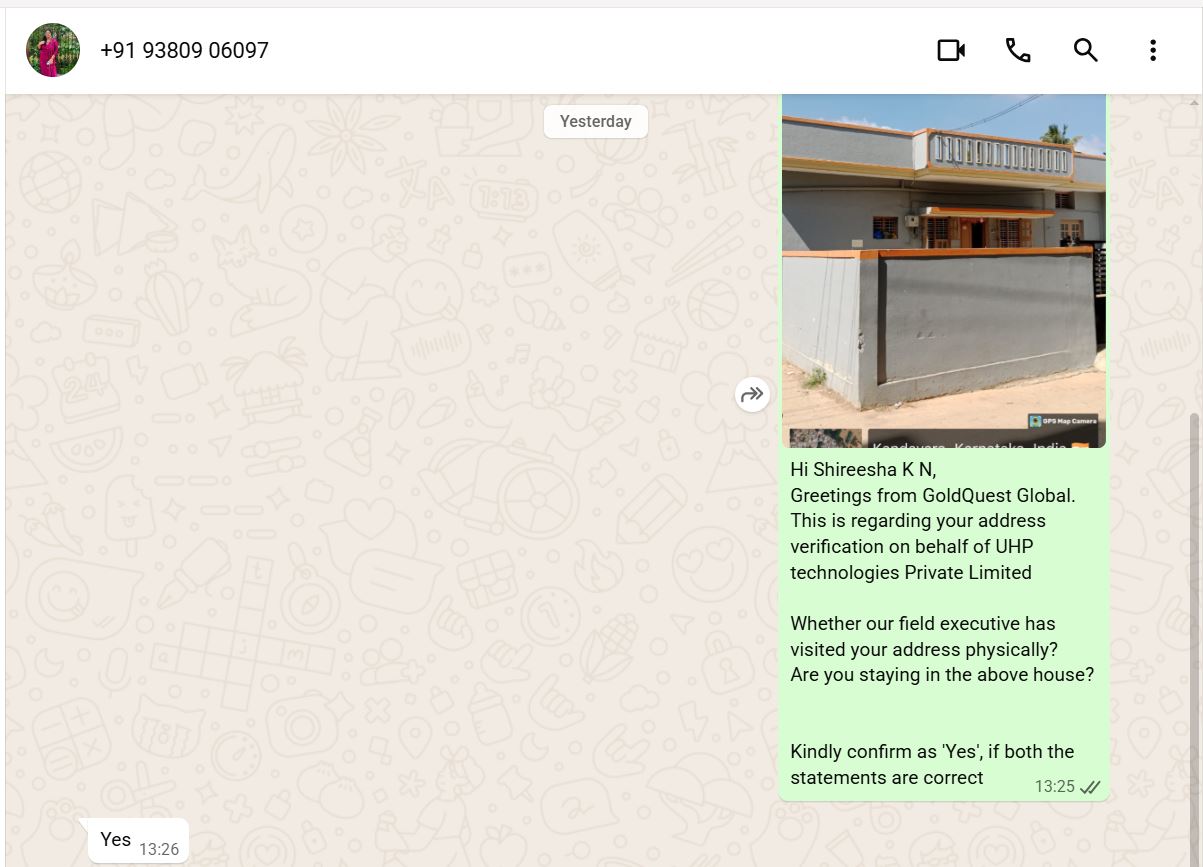Click 'Kindly confirm as 'Yes'' sentence
Screen dimensions: 1203x867
pos(932,764)
